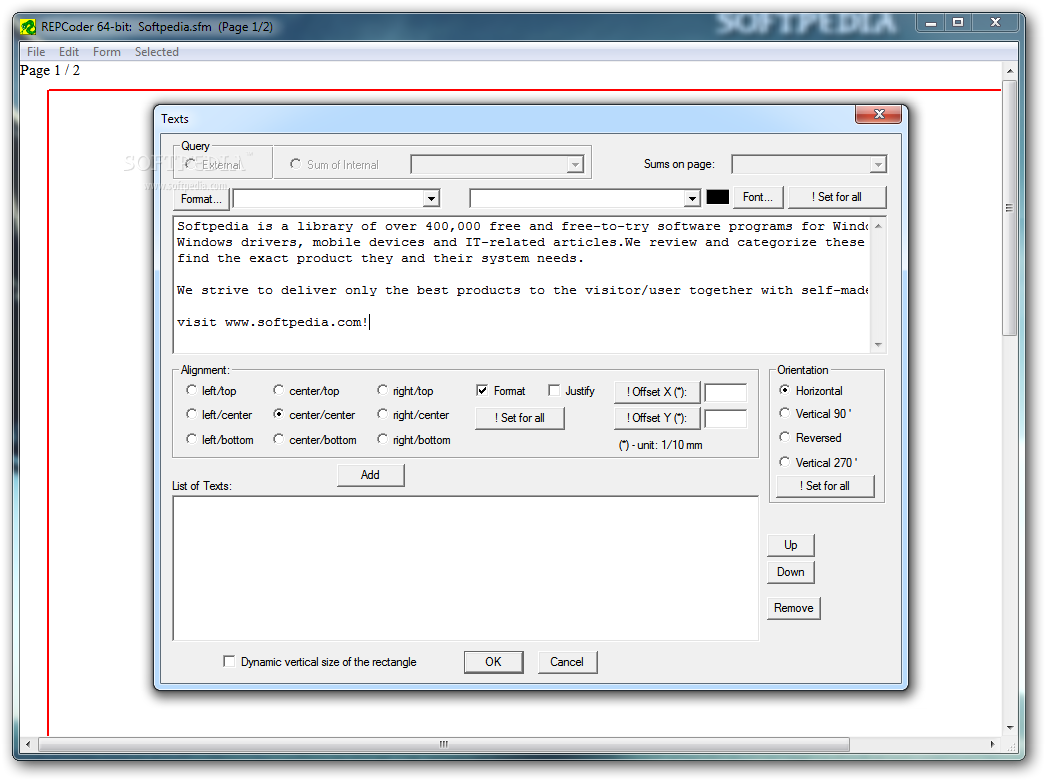Click main window horizontal scrollbar left arrow
The height and width of the screenshot is (781, 1046).
click(28, 744)
